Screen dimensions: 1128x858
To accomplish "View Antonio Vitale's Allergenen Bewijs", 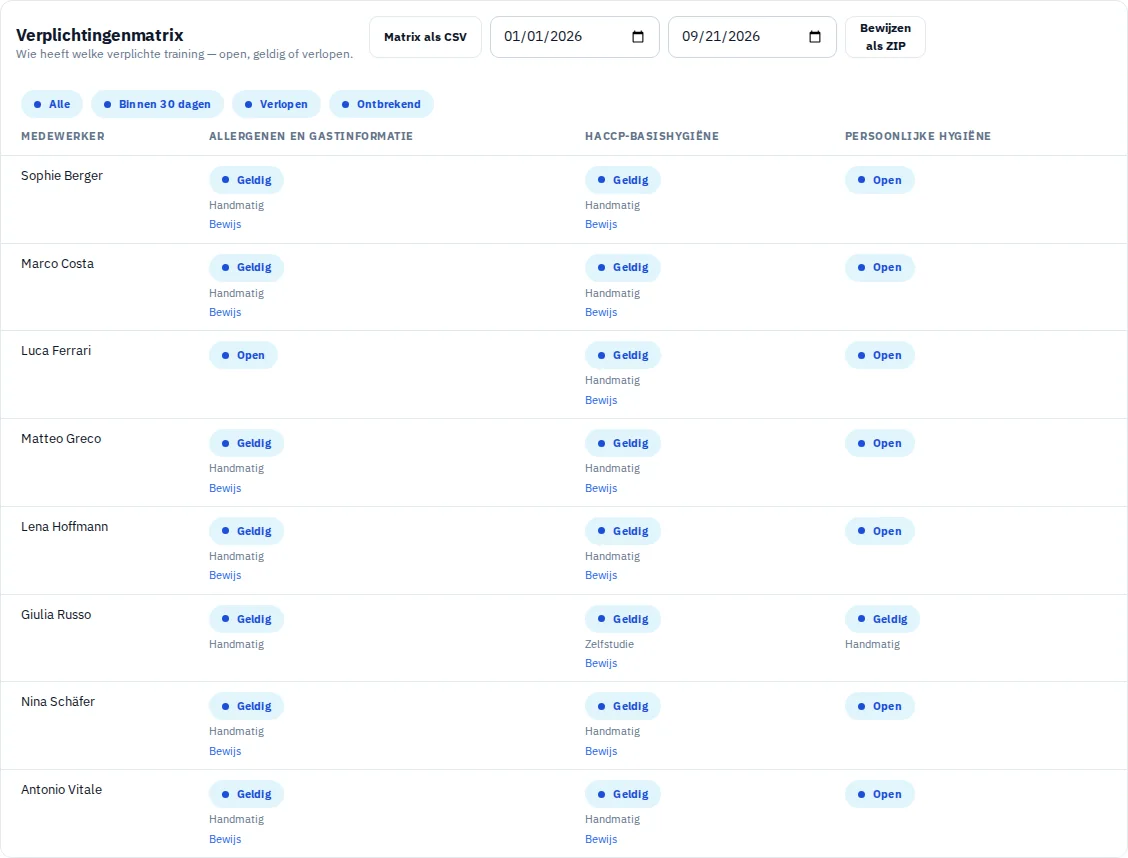I will [225, 839].
